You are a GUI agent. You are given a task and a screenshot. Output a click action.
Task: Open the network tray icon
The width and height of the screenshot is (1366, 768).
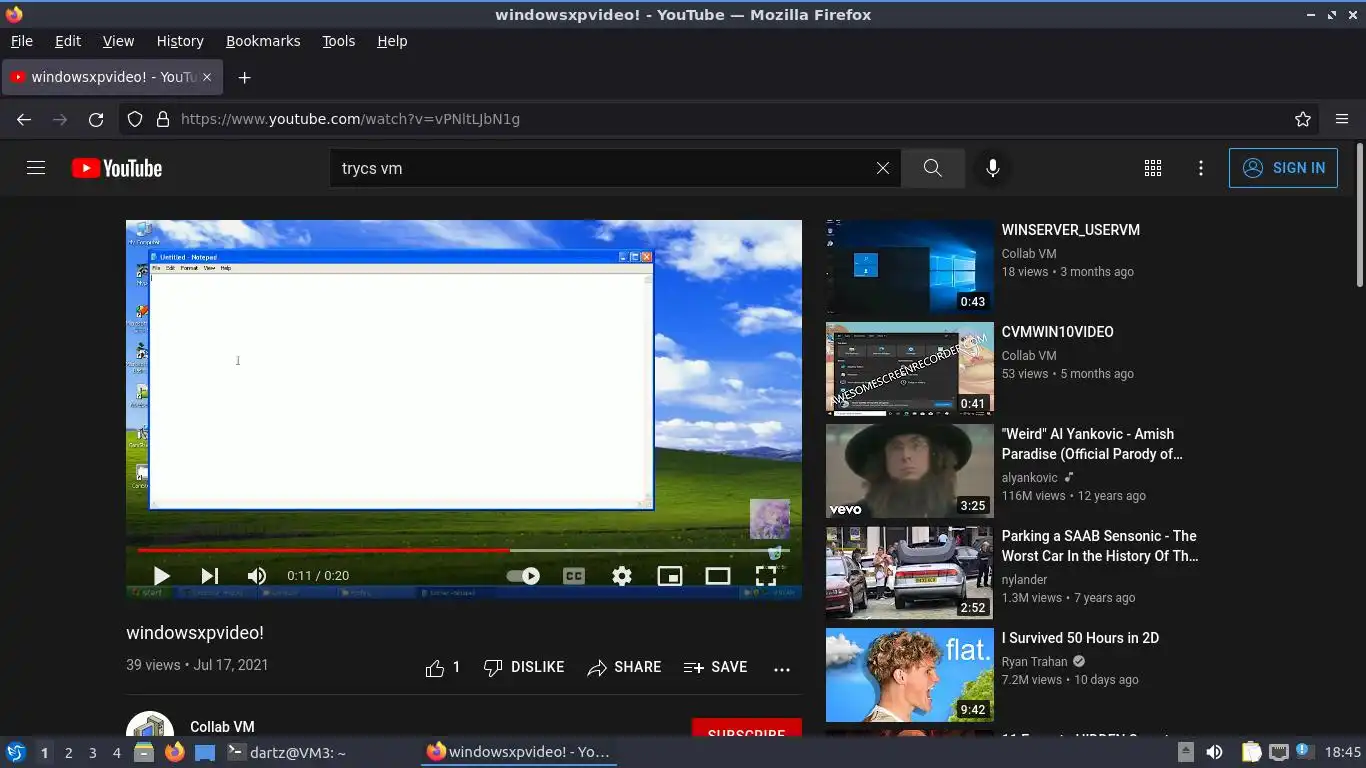click(x=1278, y=752)
